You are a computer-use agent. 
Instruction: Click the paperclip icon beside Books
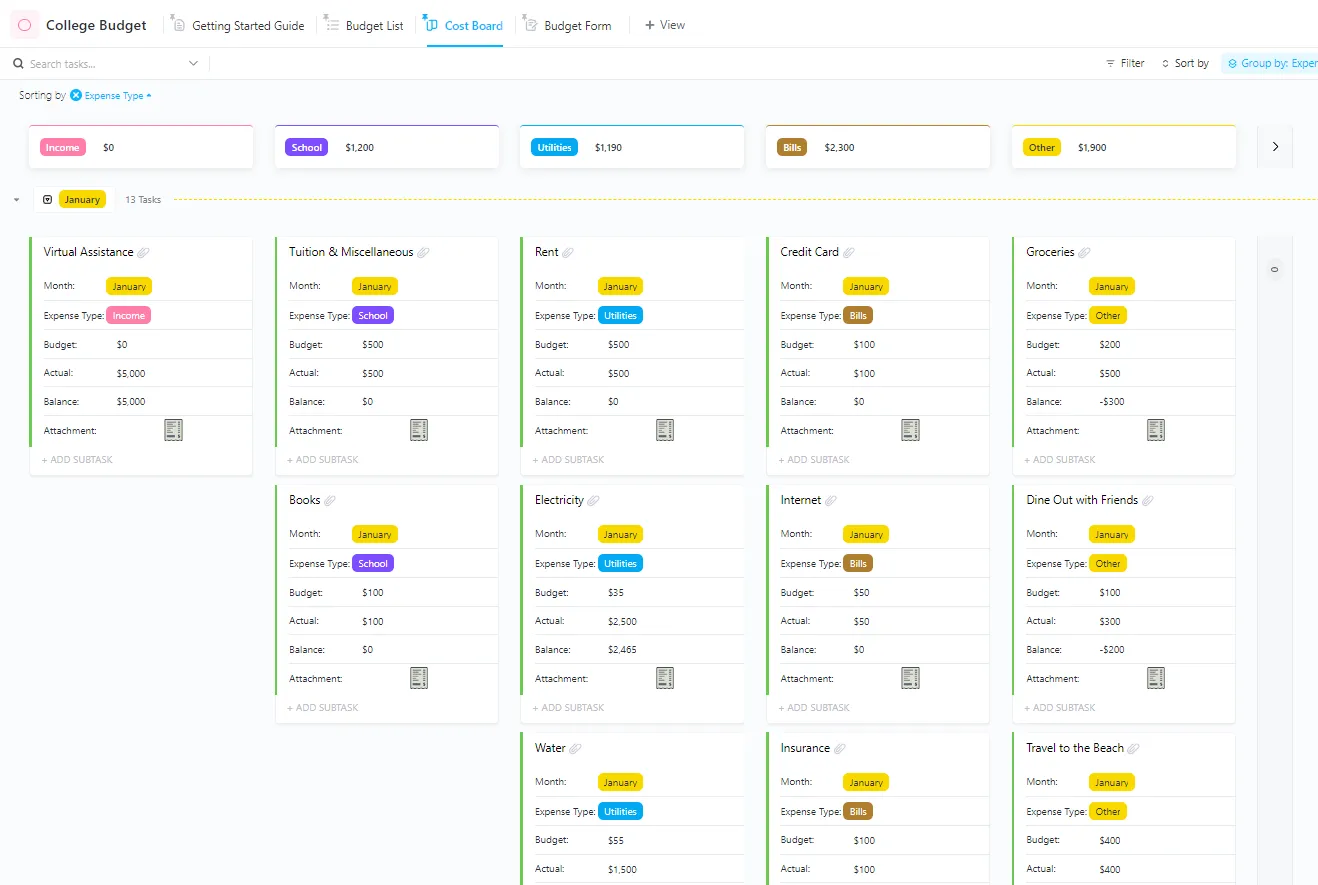(331, 501)
